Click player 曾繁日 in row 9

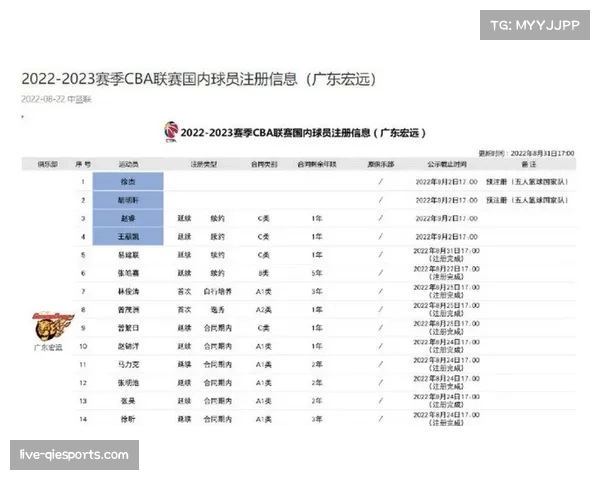point(128,328)
